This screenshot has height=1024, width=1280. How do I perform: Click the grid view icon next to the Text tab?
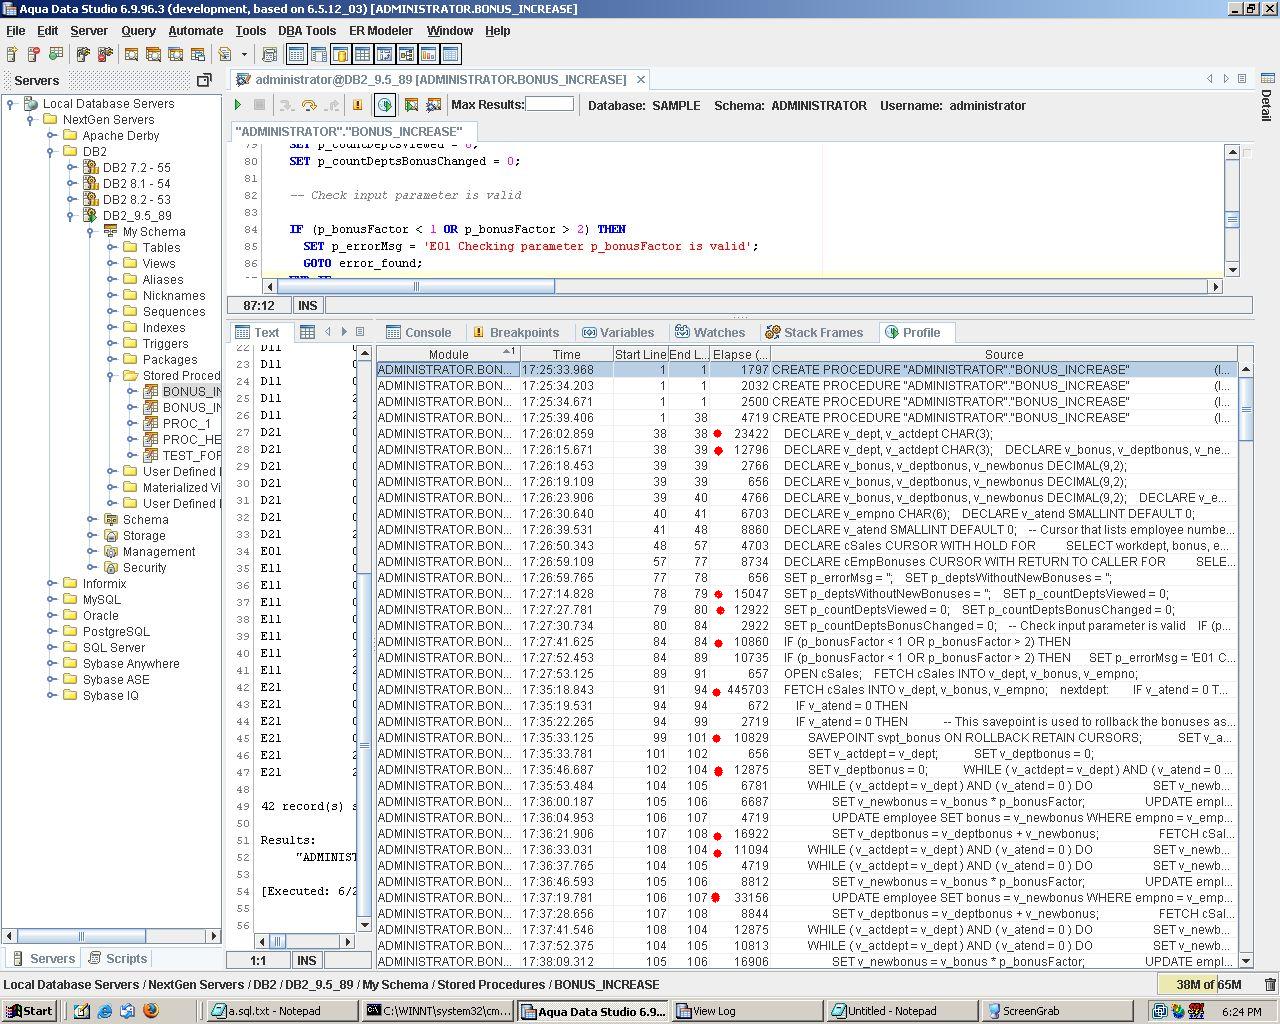307,332
